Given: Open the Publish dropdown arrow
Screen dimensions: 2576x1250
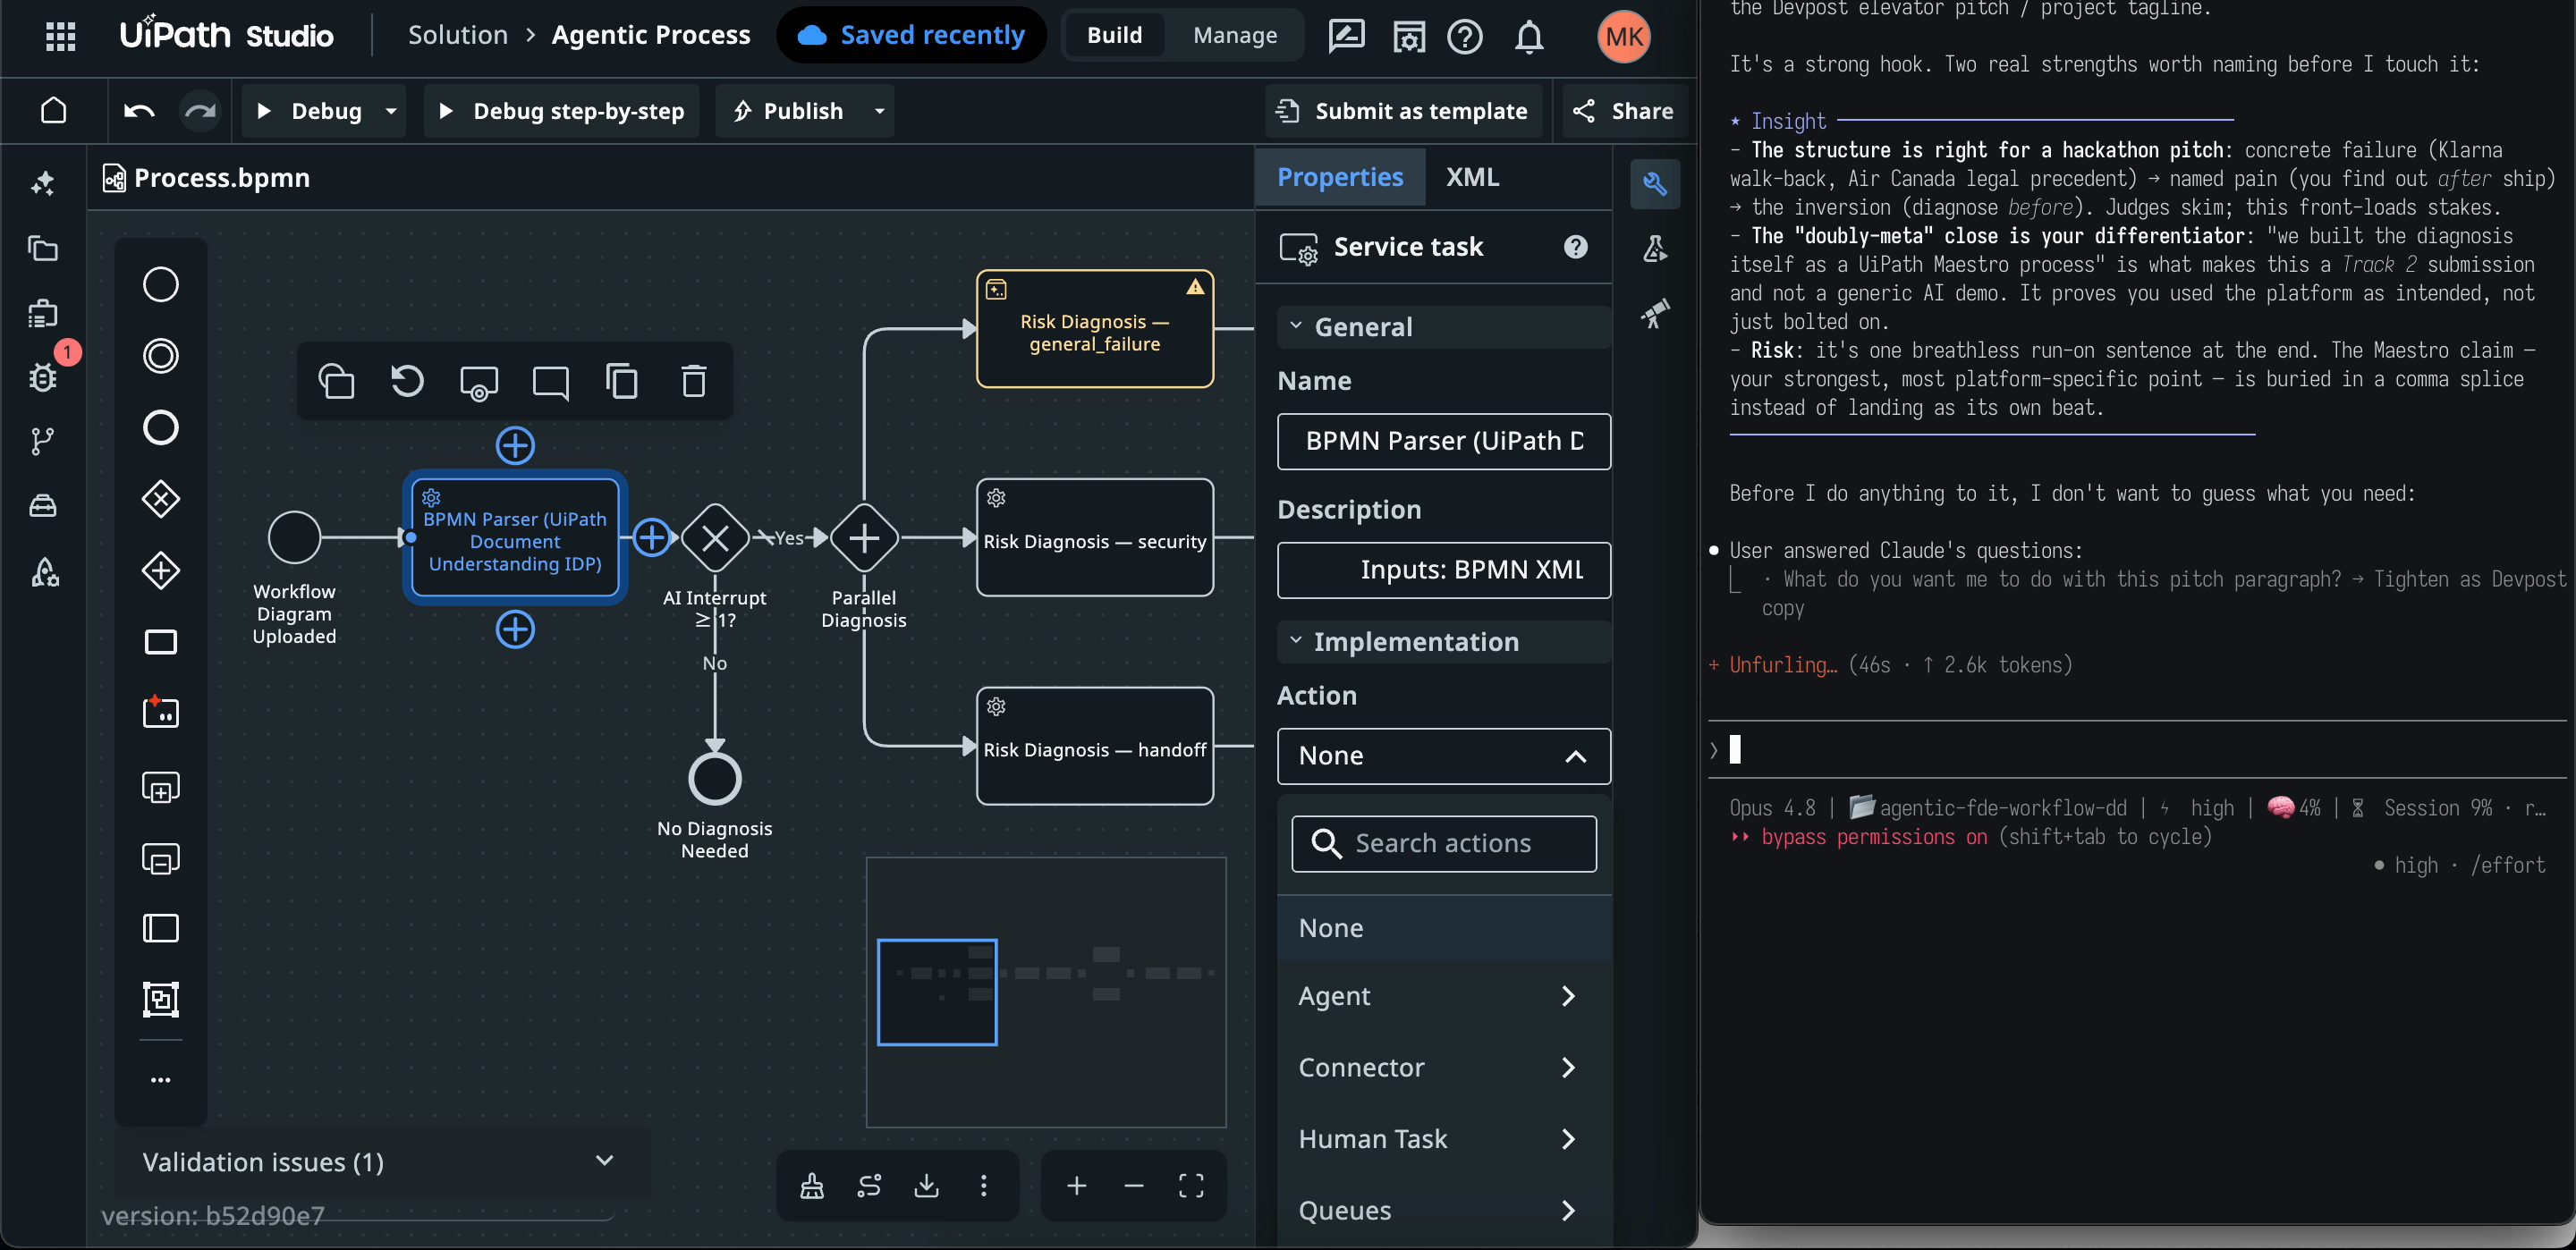Looking at the screenshot, I should (879, 110).
